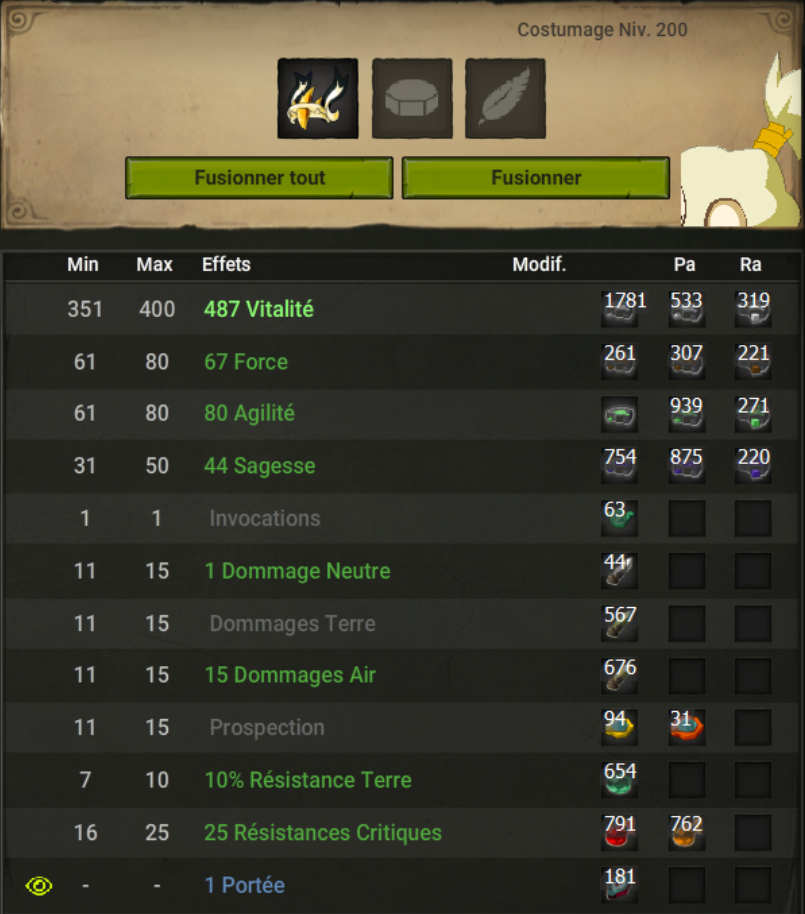Click the Fusionner button

click(x=536, y=178)
